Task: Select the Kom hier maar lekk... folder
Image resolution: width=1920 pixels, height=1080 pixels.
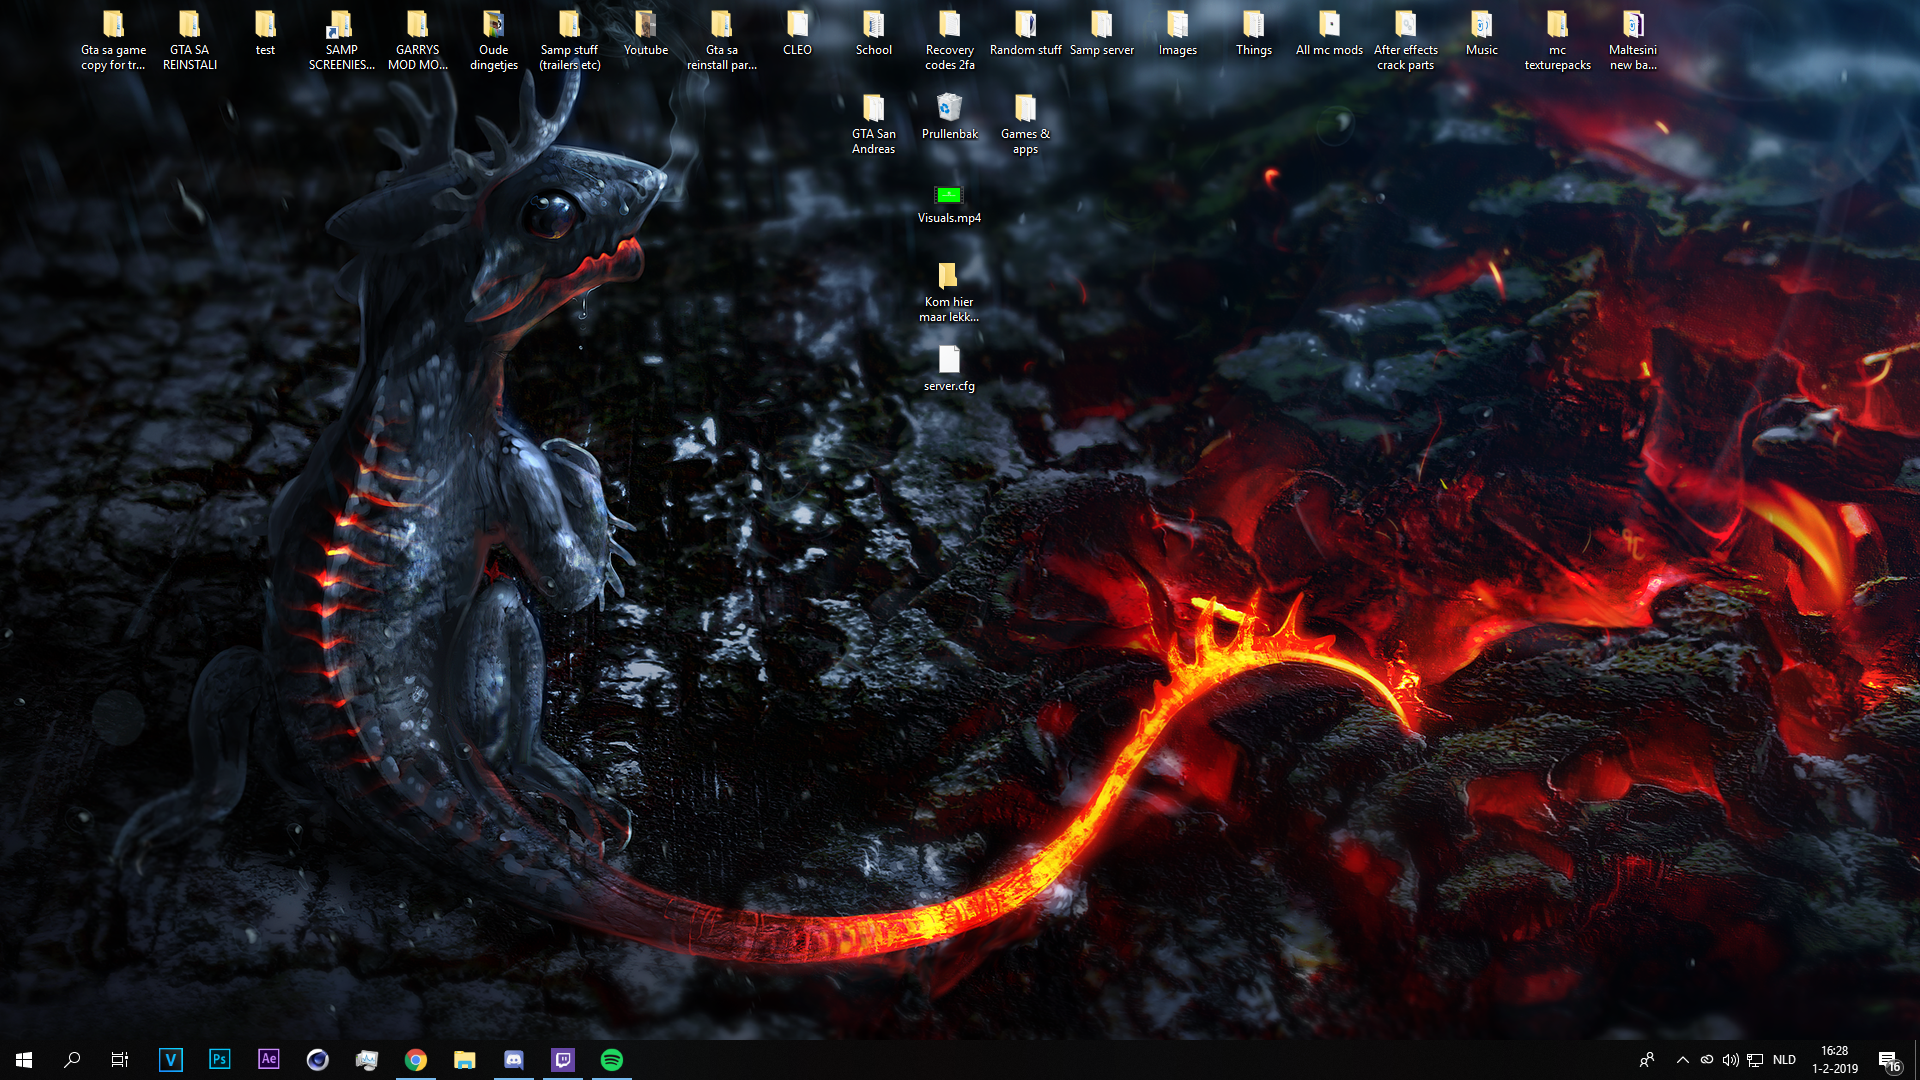Action: coord(950,292)
